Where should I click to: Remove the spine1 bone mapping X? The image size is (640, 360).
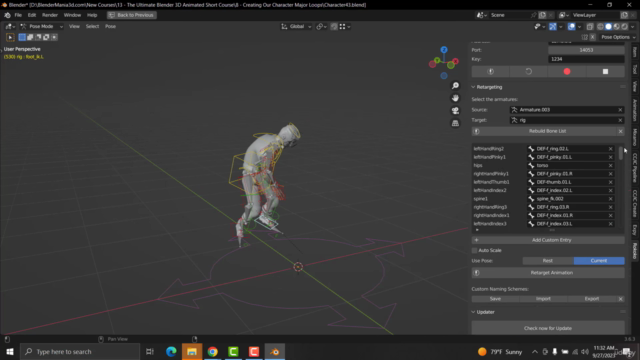[611, 199]
